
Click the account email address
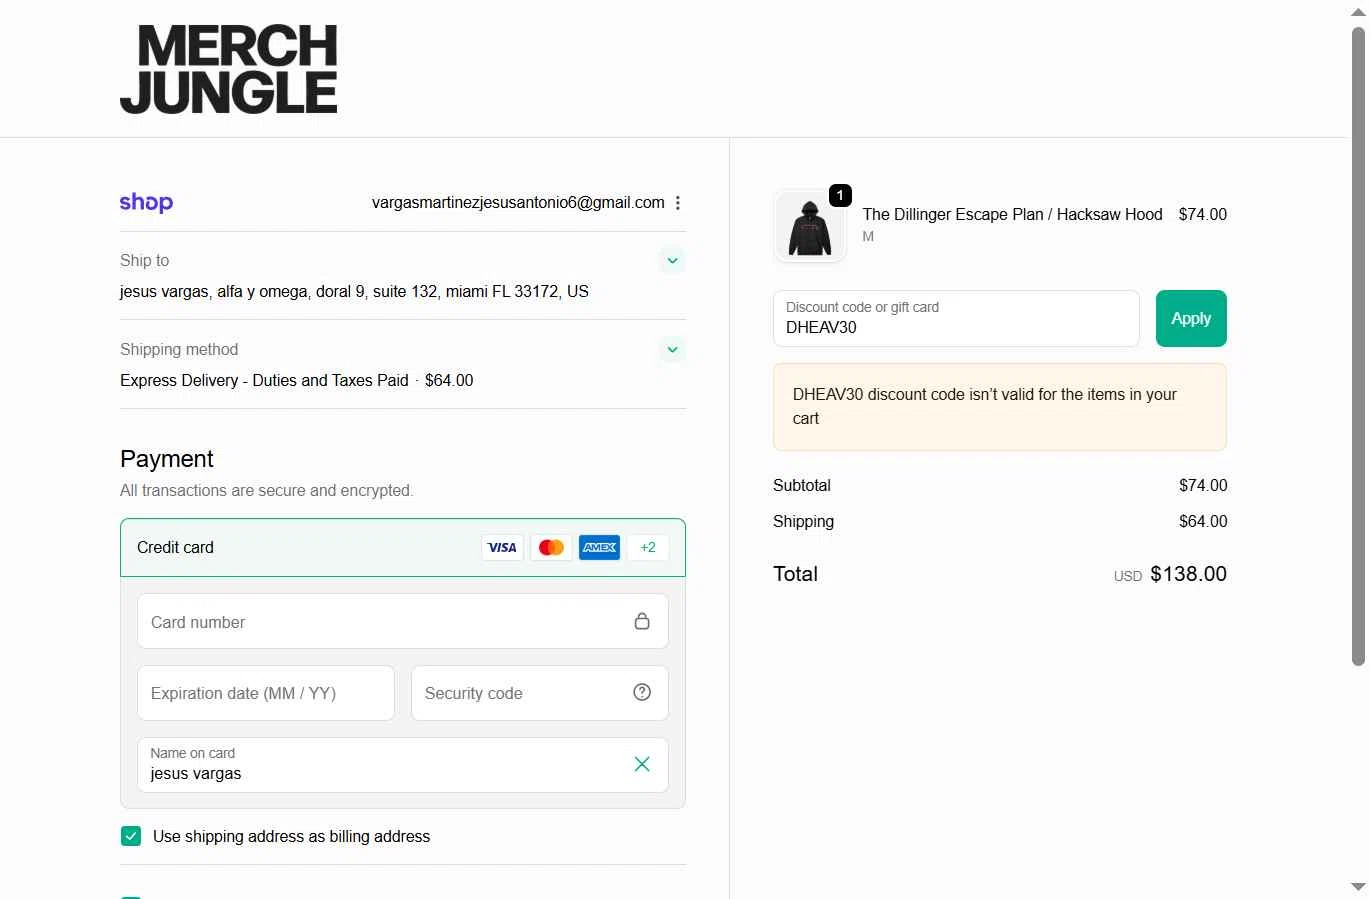pos(518,203)
